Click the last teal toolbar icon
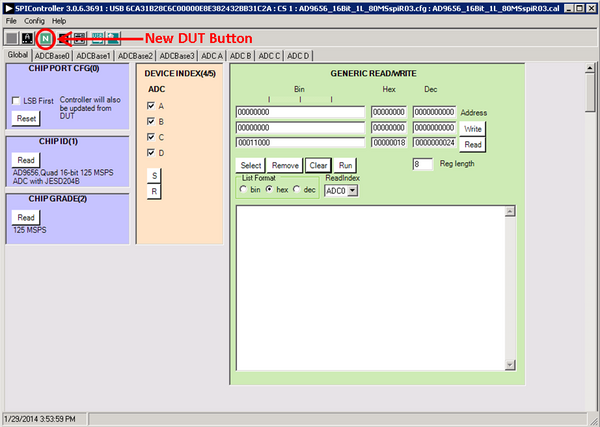Viewport: 600px width, 427px height. pyautogui.click(x=113, y=38)
